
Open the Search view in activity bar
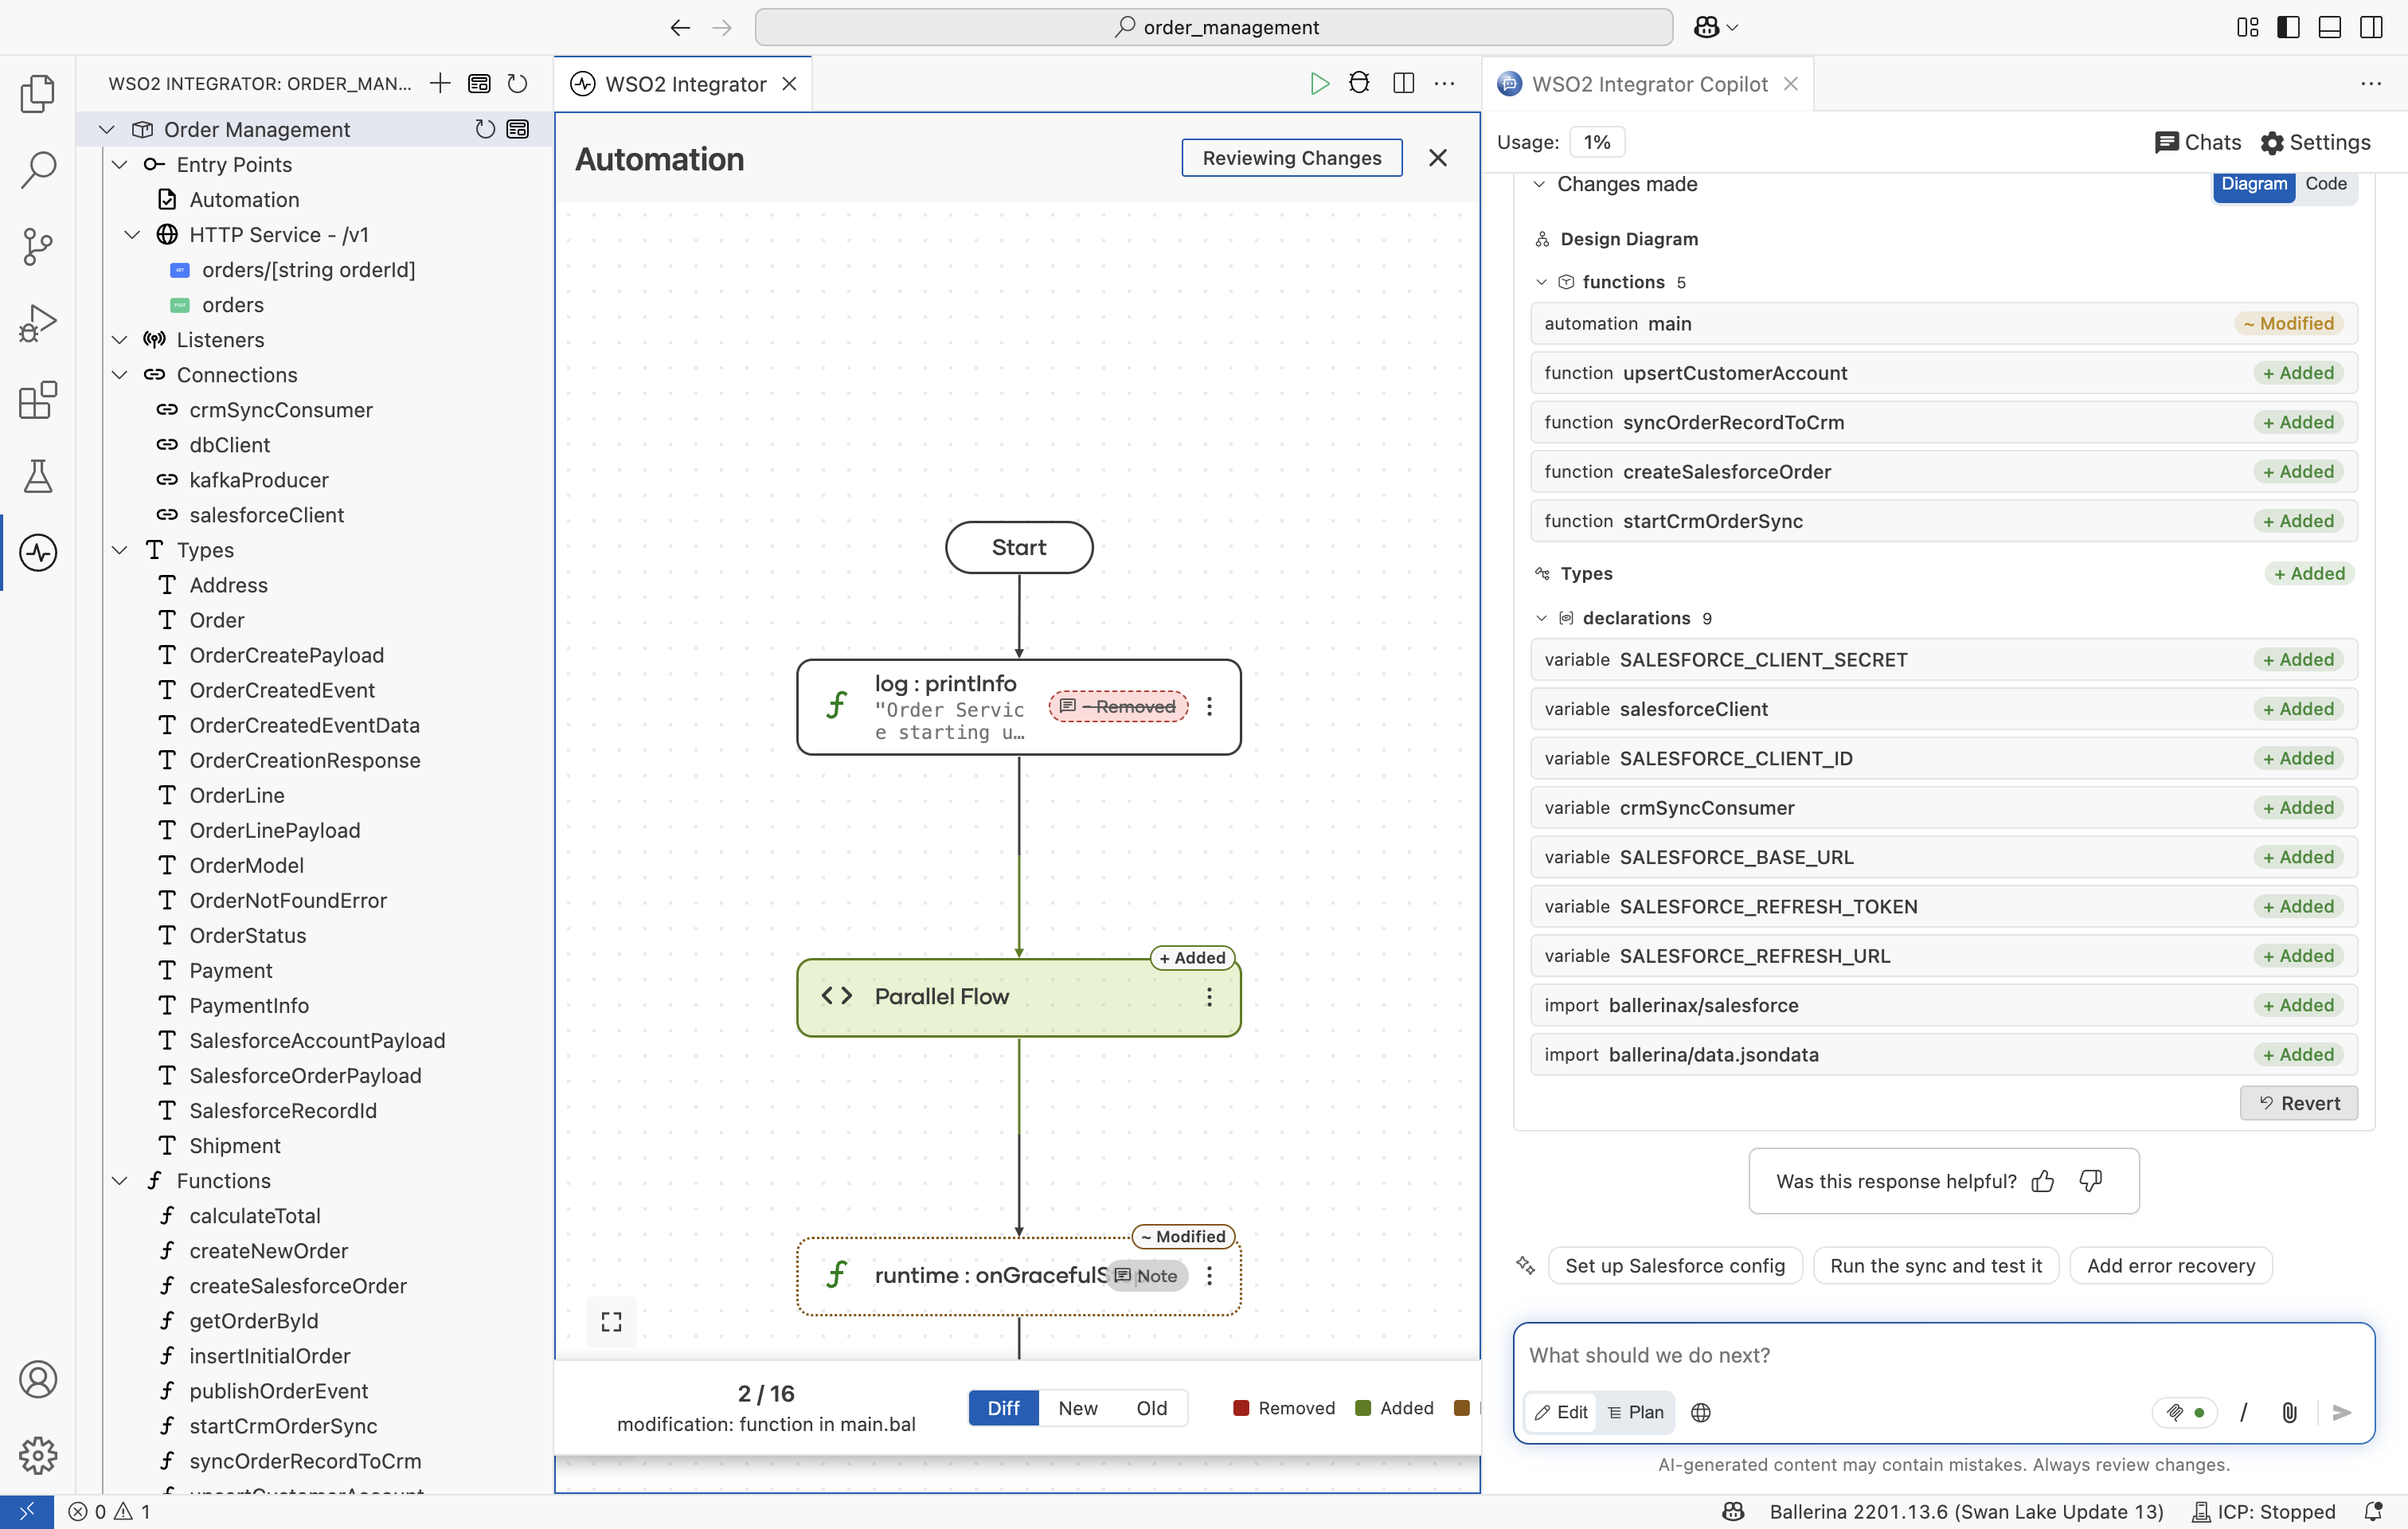tap(38, 170)
